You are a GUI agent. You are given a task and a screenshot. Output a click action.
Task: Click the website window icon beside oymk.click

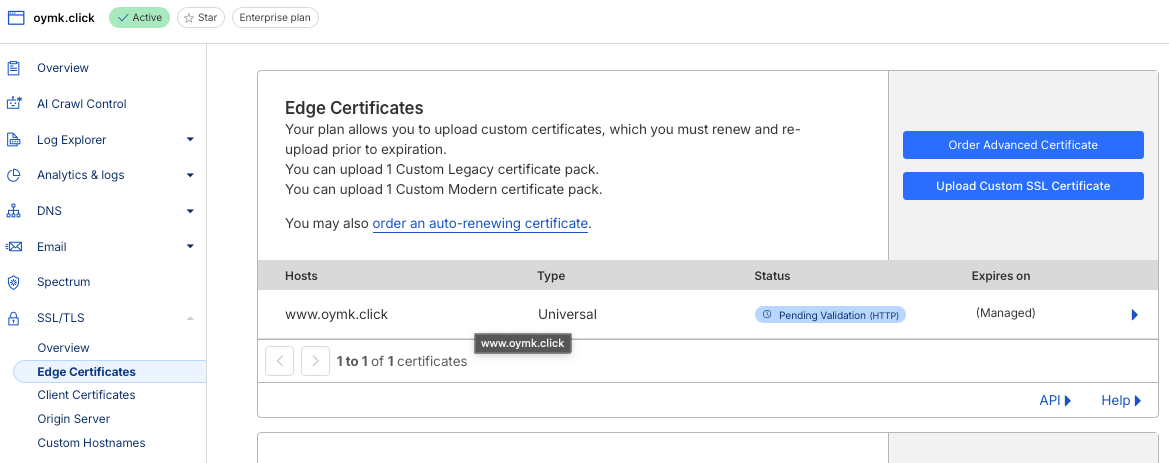(x=16, y=18)
